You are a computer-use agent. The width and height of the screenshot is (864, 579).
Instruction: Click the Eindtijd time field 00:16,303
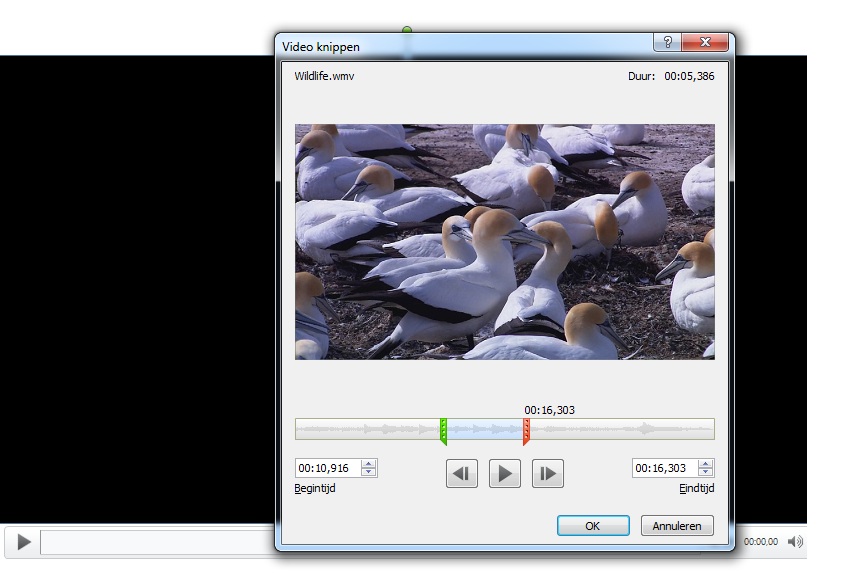pyautogui.click(x=665, y=468)
